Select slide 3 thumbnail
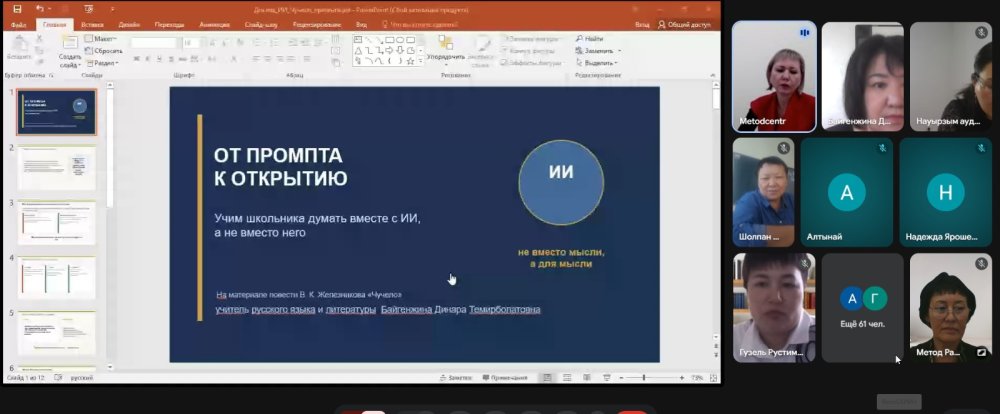 (x=56, y=223)
